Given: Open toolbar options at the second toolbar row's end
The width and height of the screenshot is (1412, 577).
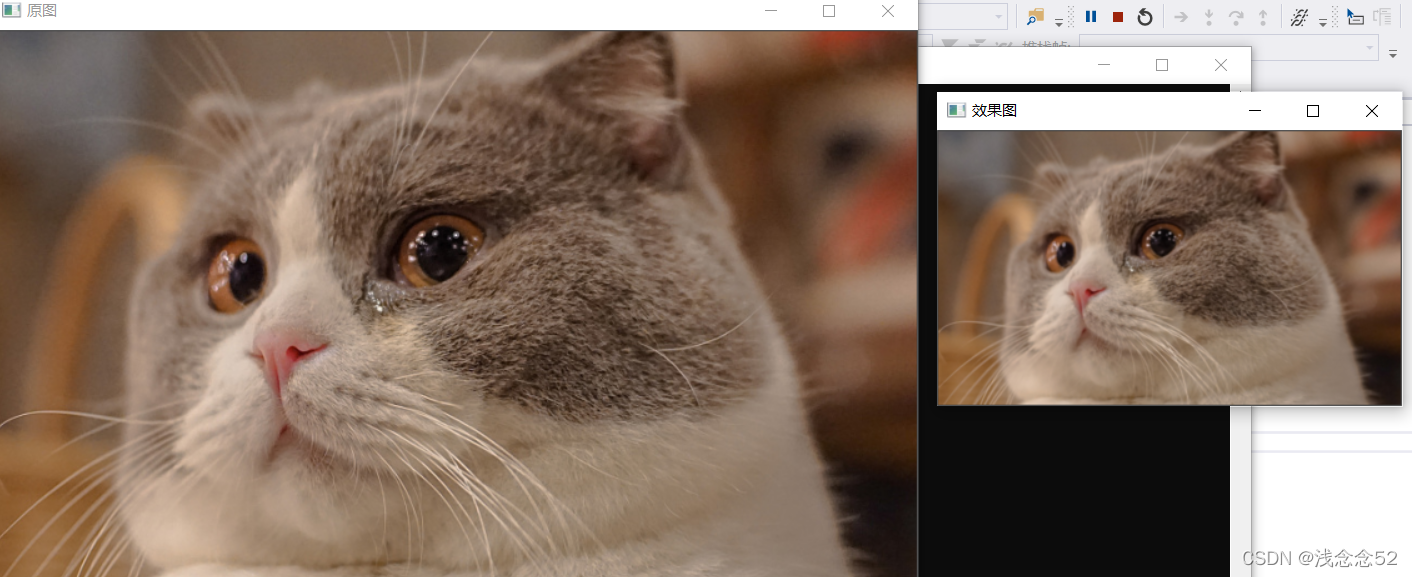Looking at the screenshot, I should (1393, 52).
